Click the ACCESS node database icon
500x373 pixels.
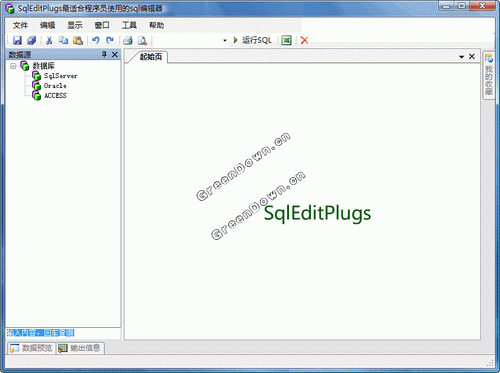click(36, 95)
